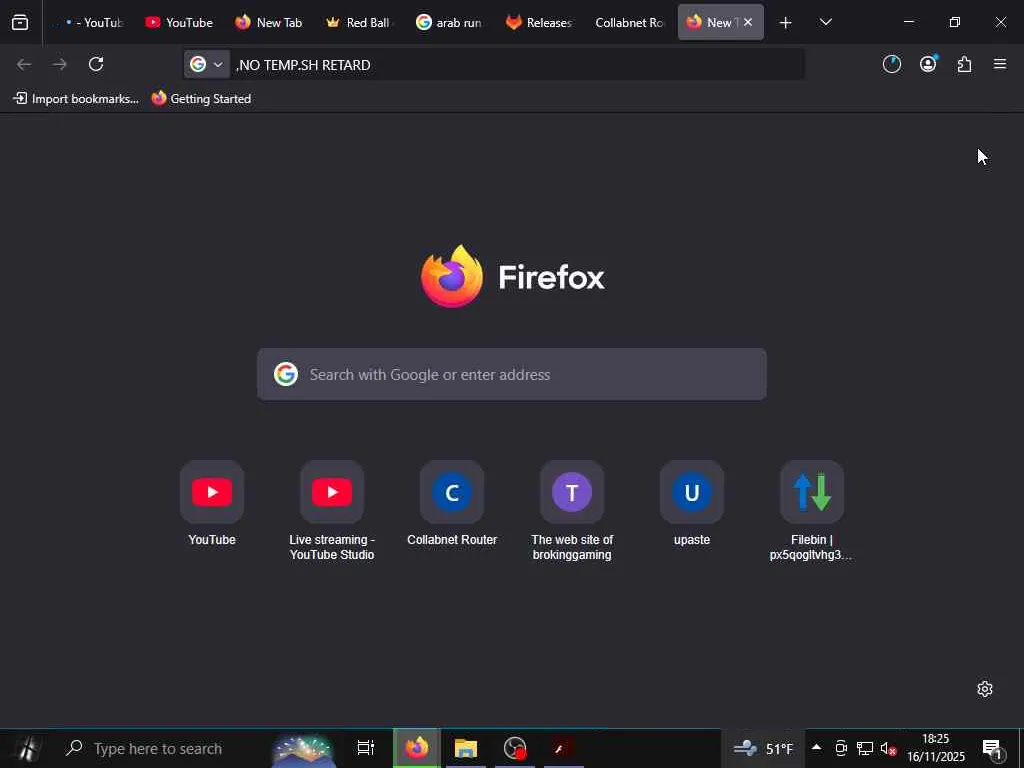Click the address bar text field
The width and height of the screenshot is (1024, 768).
(x=516, y=65)
